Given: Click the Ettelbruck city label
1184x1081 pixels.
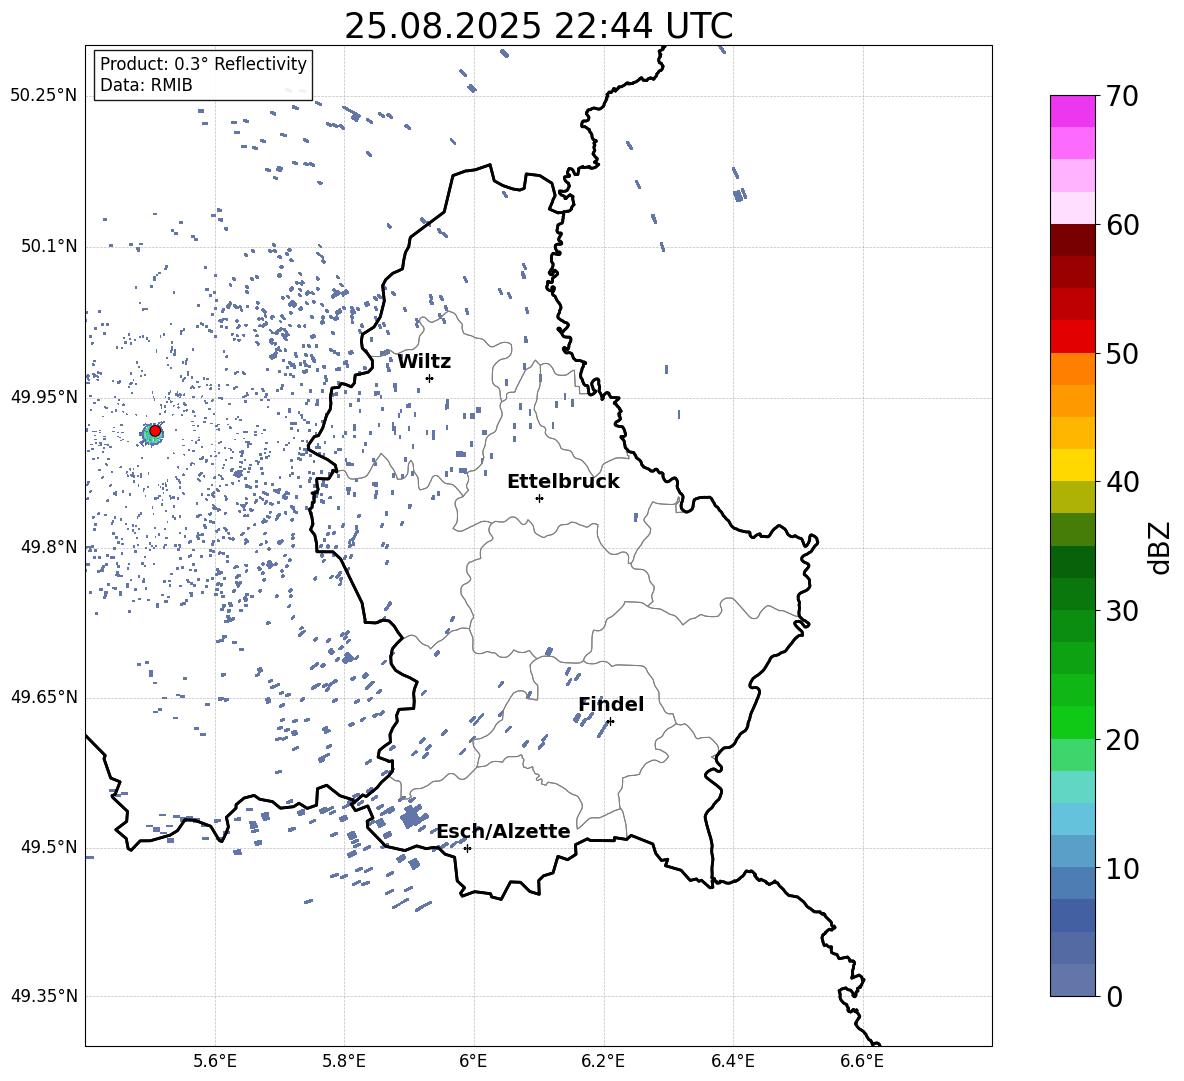Looking at the screenshot, I should click(x=563, y=482).
